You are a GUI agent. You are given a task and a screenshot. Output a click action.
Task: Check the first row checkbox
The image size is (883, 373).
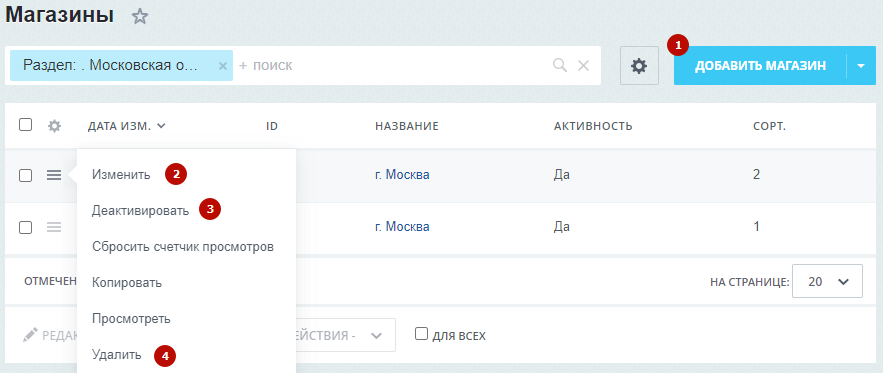pyautogui.click(x=25, y=175)
